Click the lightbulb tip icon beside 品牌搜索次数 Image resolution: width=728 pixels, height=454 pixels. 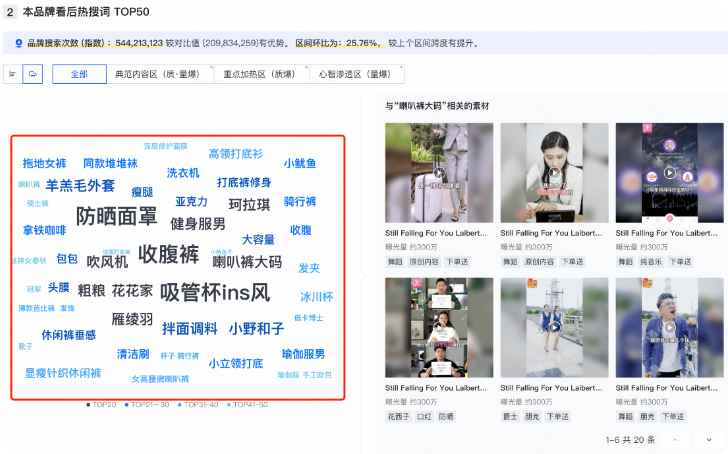(x=19, y=43)
